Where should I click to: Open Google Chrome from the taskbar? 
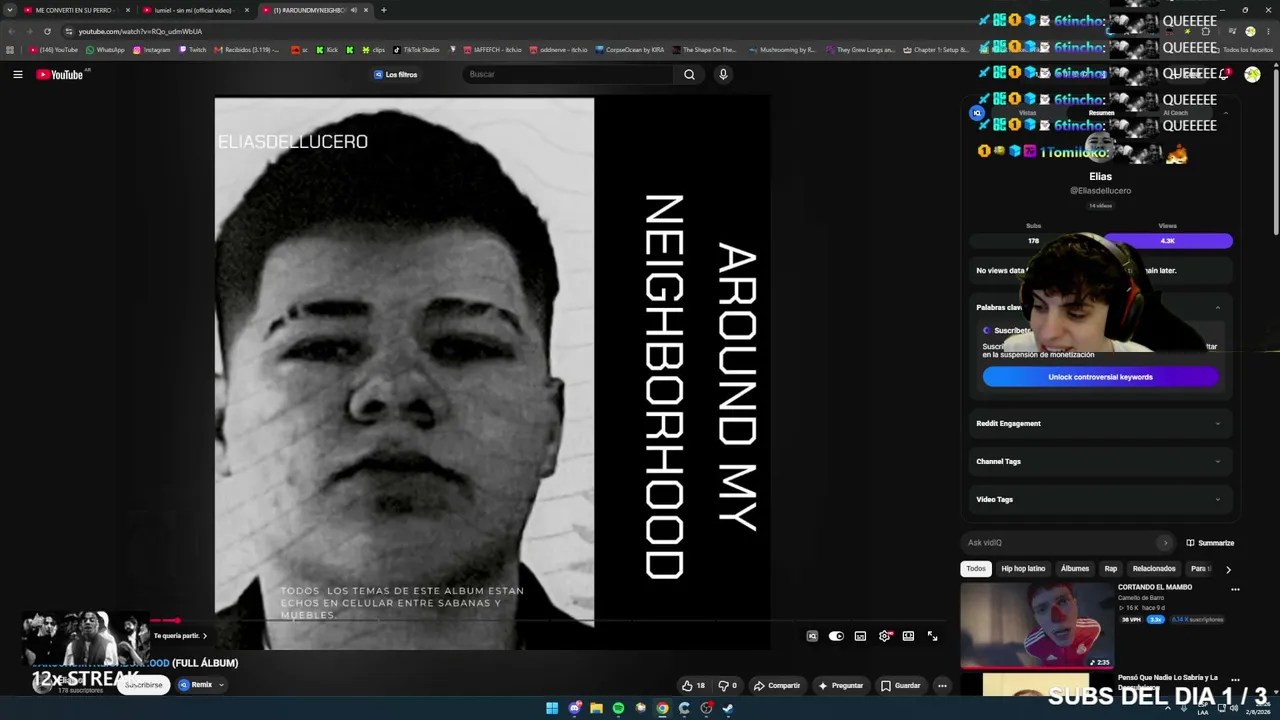[662, 708]
